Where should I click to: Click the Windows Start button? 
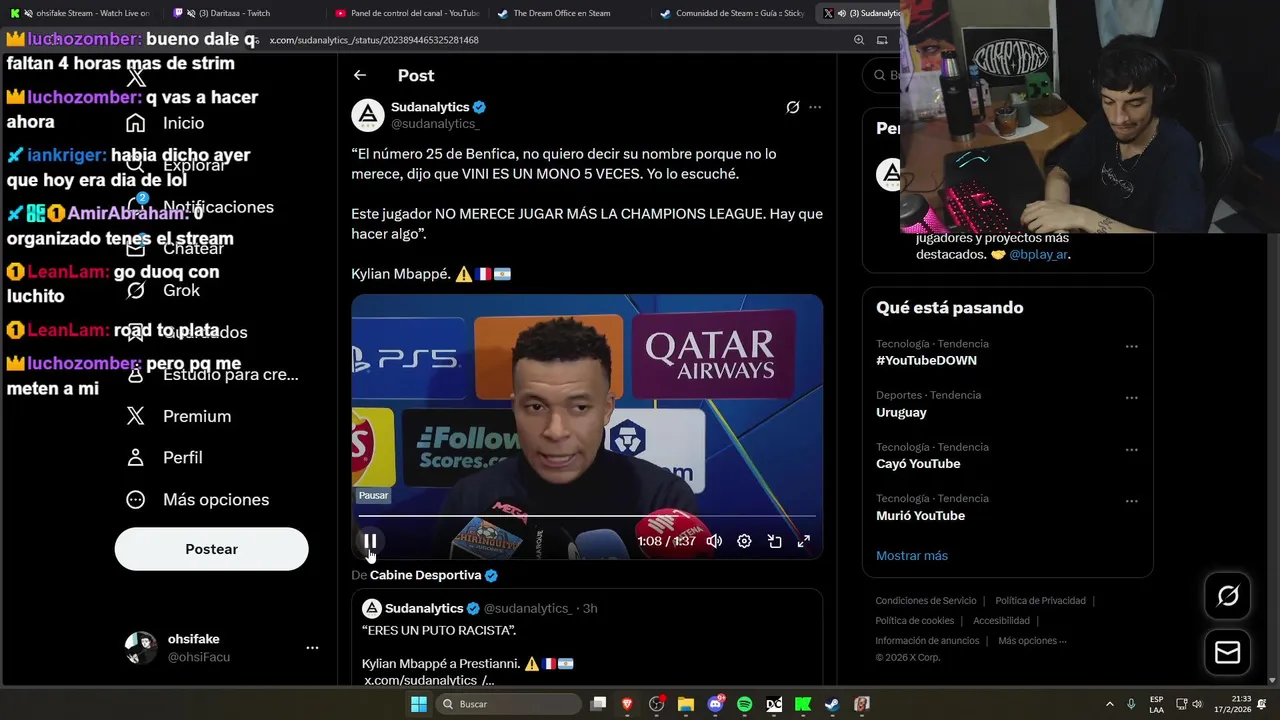[x=419, y=704]
